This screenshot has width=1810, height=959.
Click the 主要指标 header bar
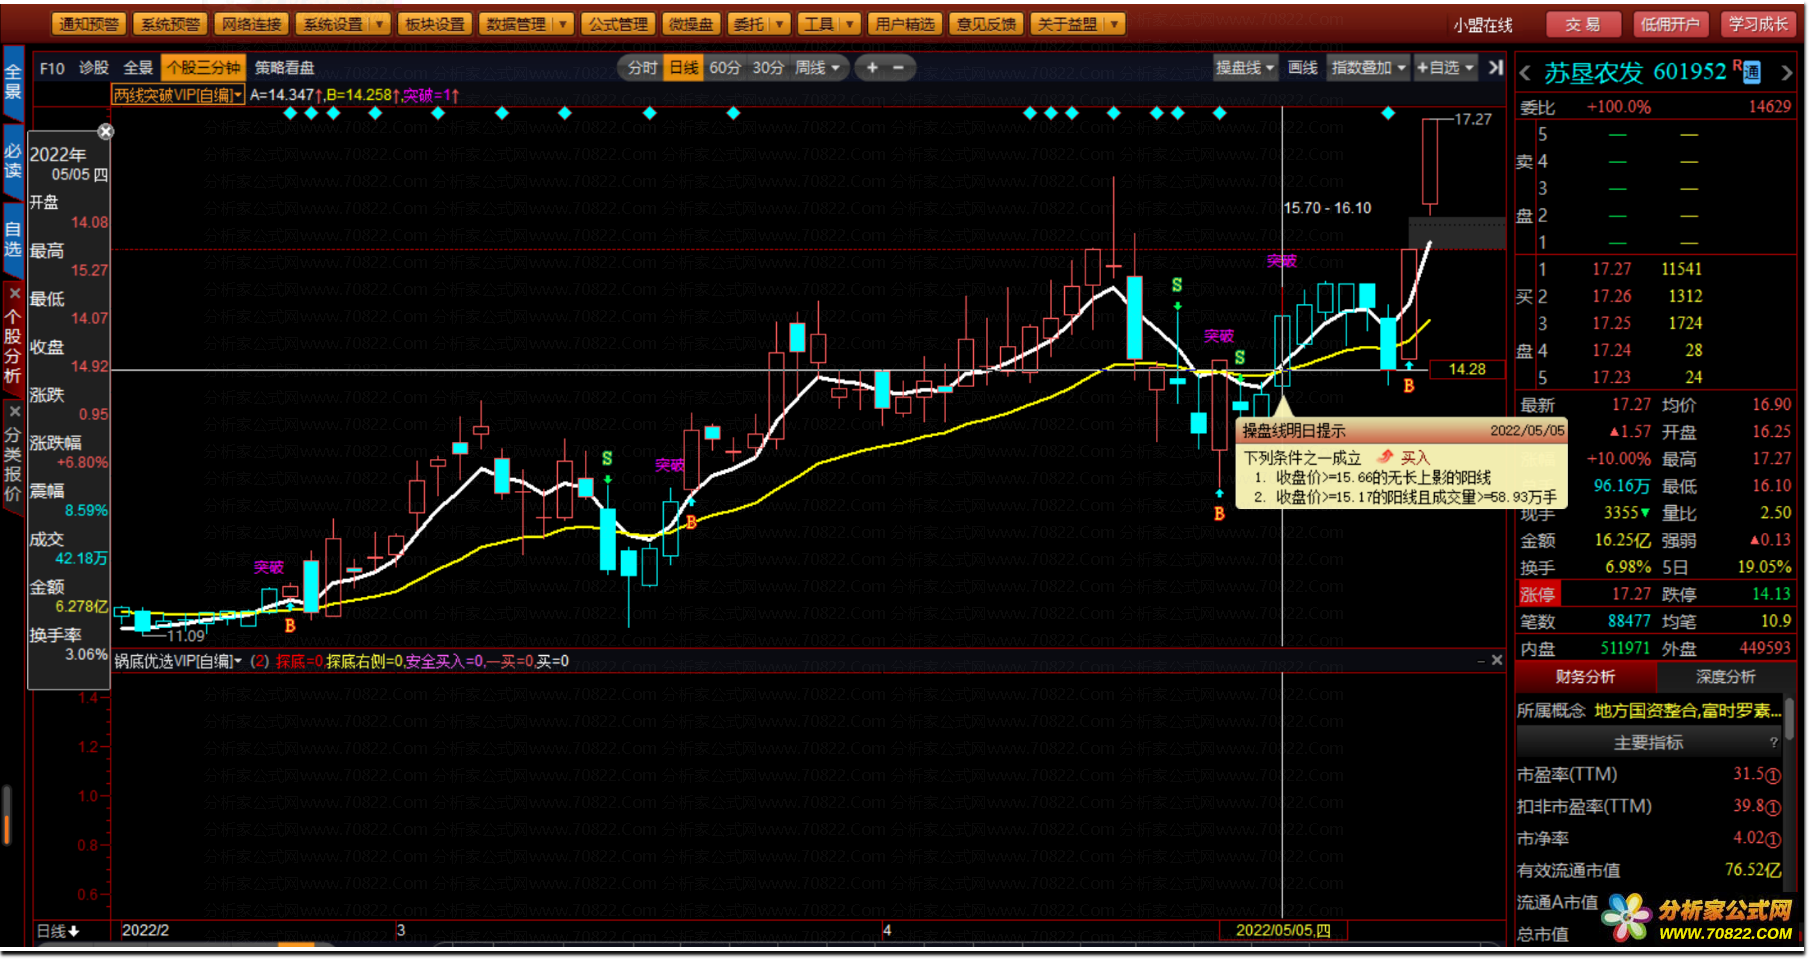pos(1649,742)
